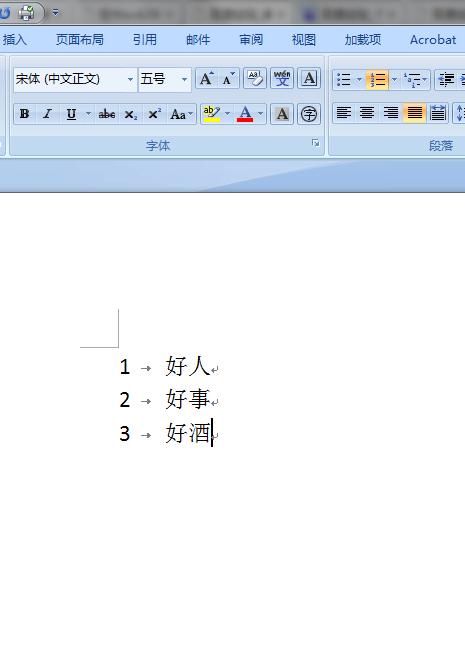Expand the underline style dropdown
The height and width of the screenshot is (658, 465).
(88, 114)
